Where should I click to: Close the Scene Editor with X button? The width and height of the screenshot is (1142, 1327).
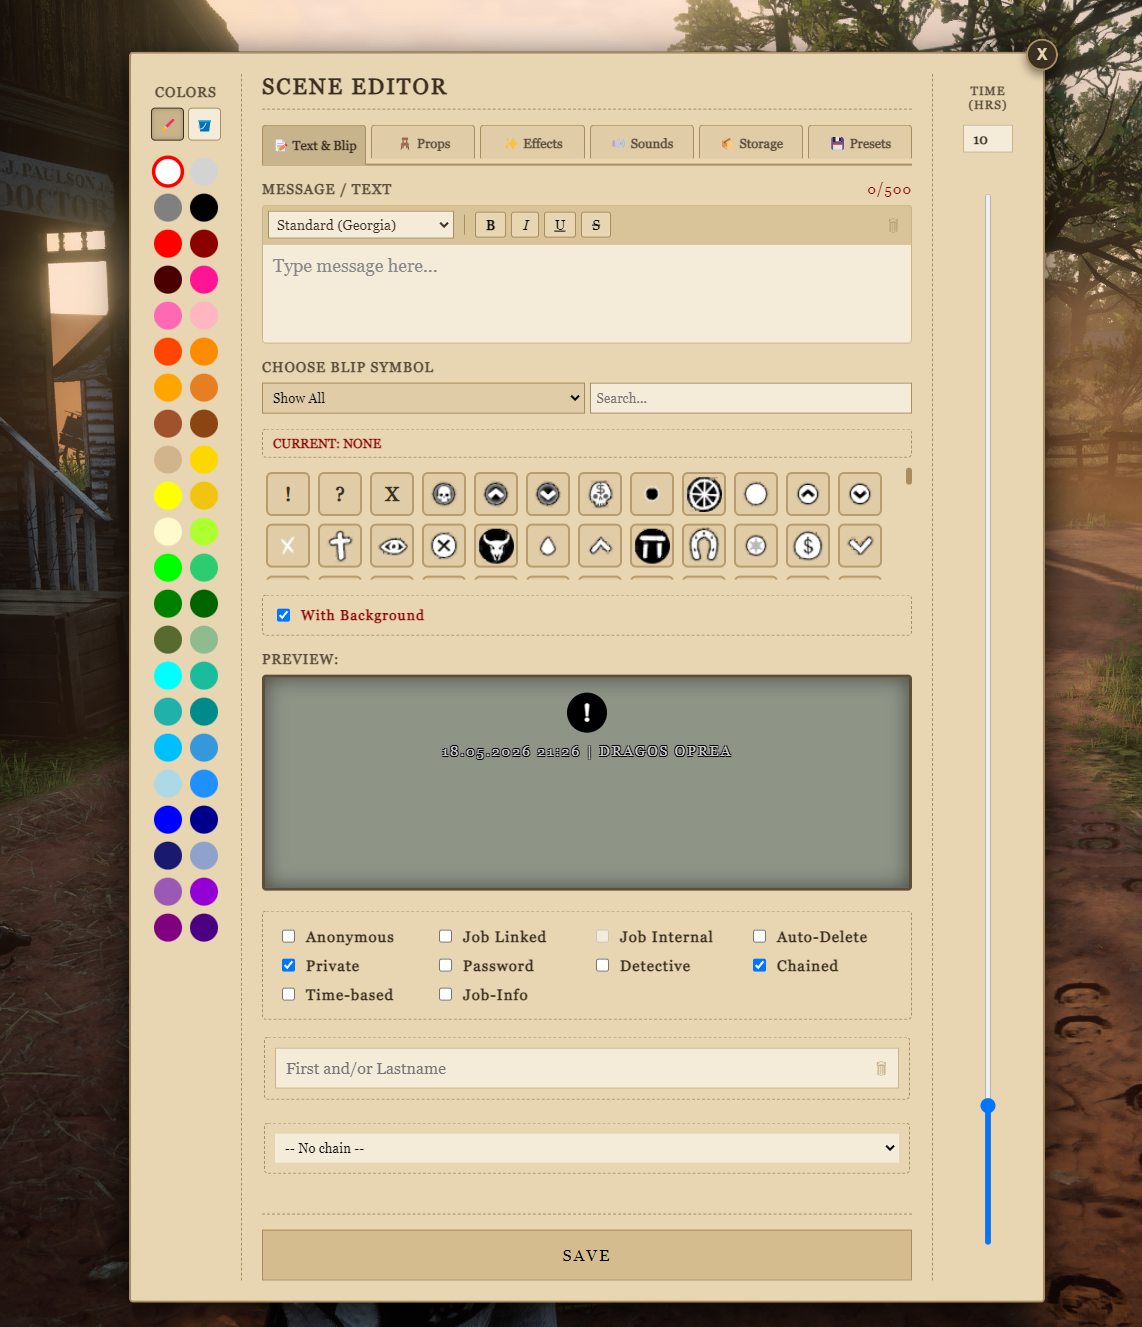[x=1042, y=54]
